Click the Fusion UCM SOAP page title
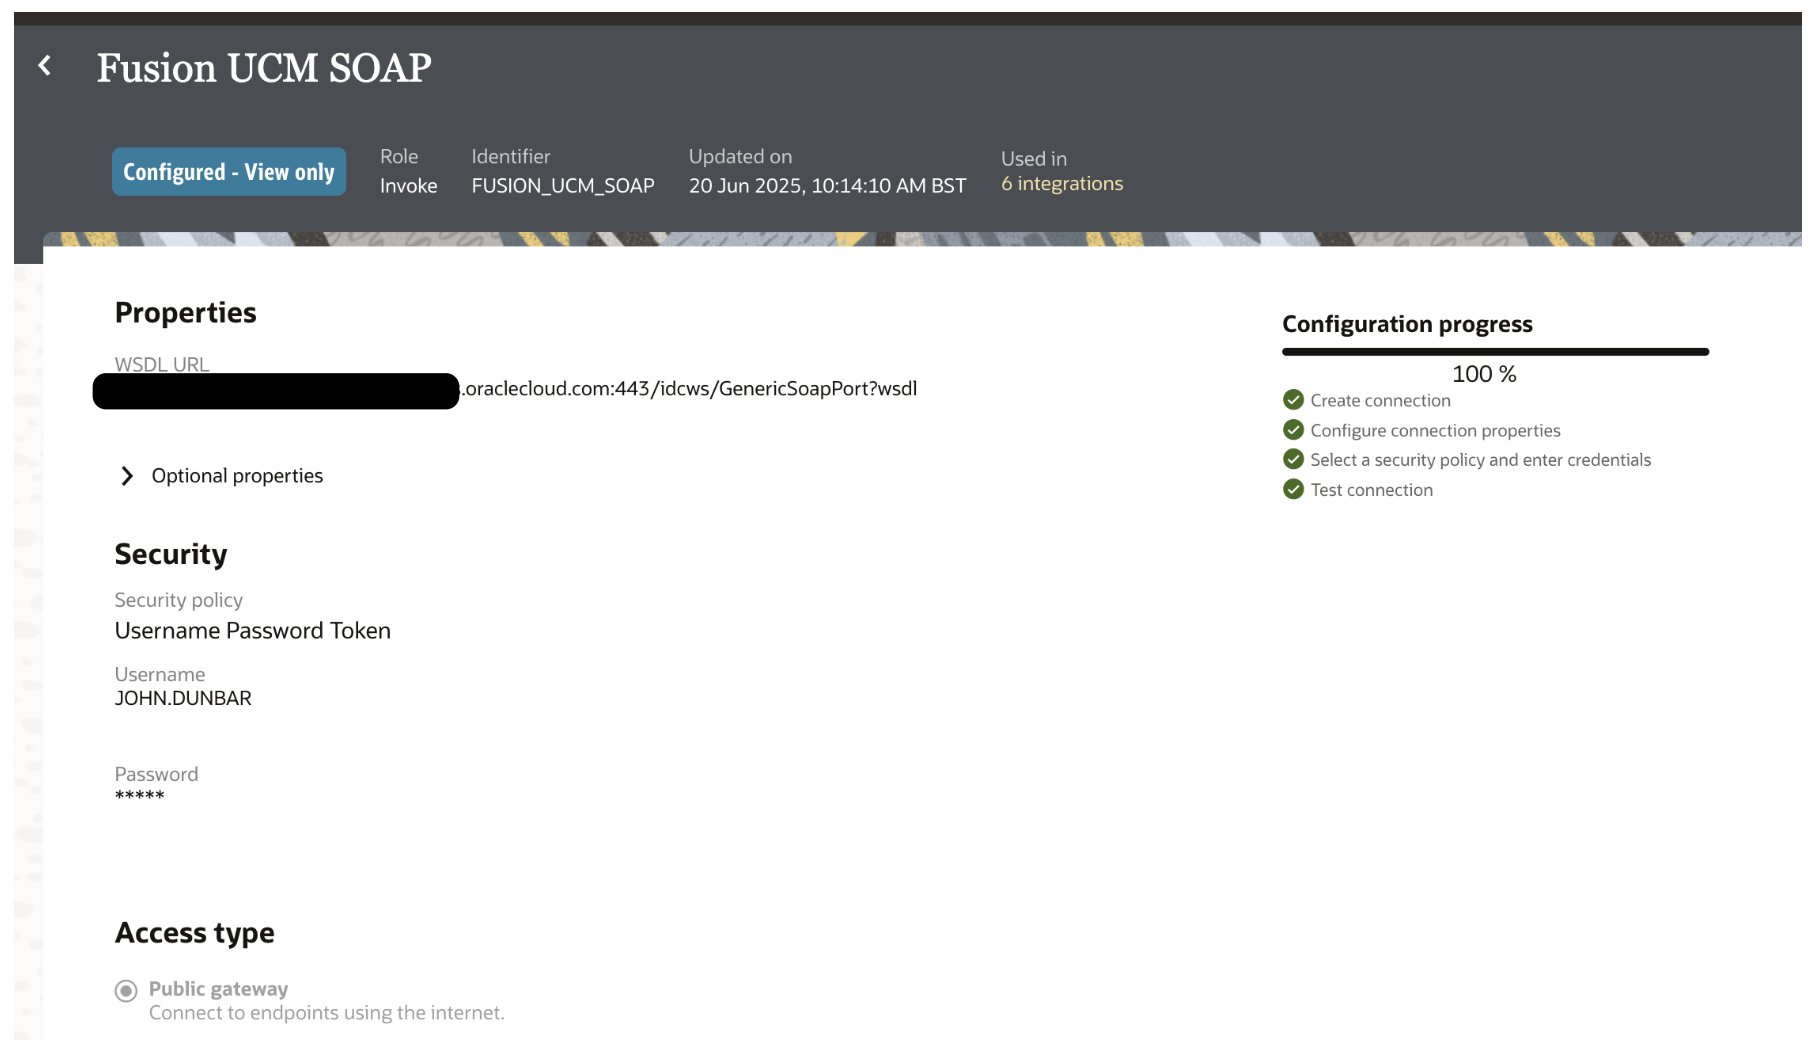Screen dimensions: 1814x1056 pos(264,68)
